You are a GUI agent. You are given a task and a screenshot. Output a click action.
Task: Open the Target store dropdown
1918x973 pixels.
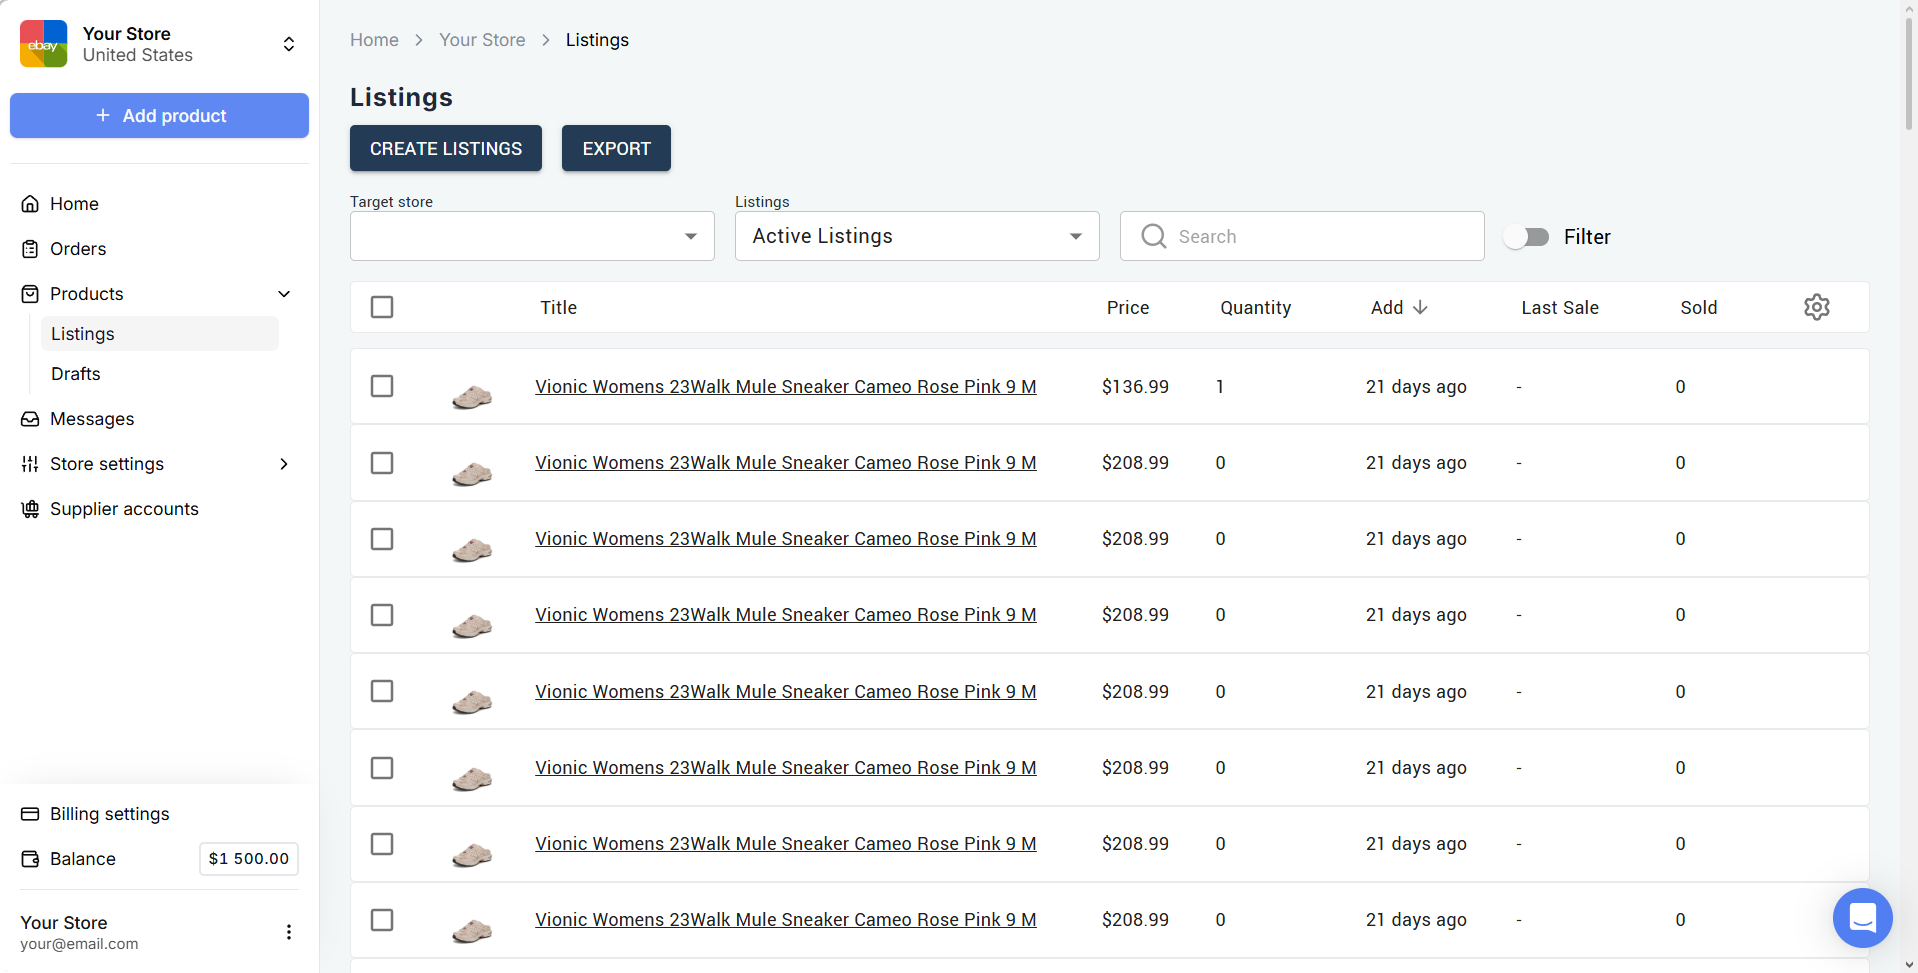click(532, 236)
